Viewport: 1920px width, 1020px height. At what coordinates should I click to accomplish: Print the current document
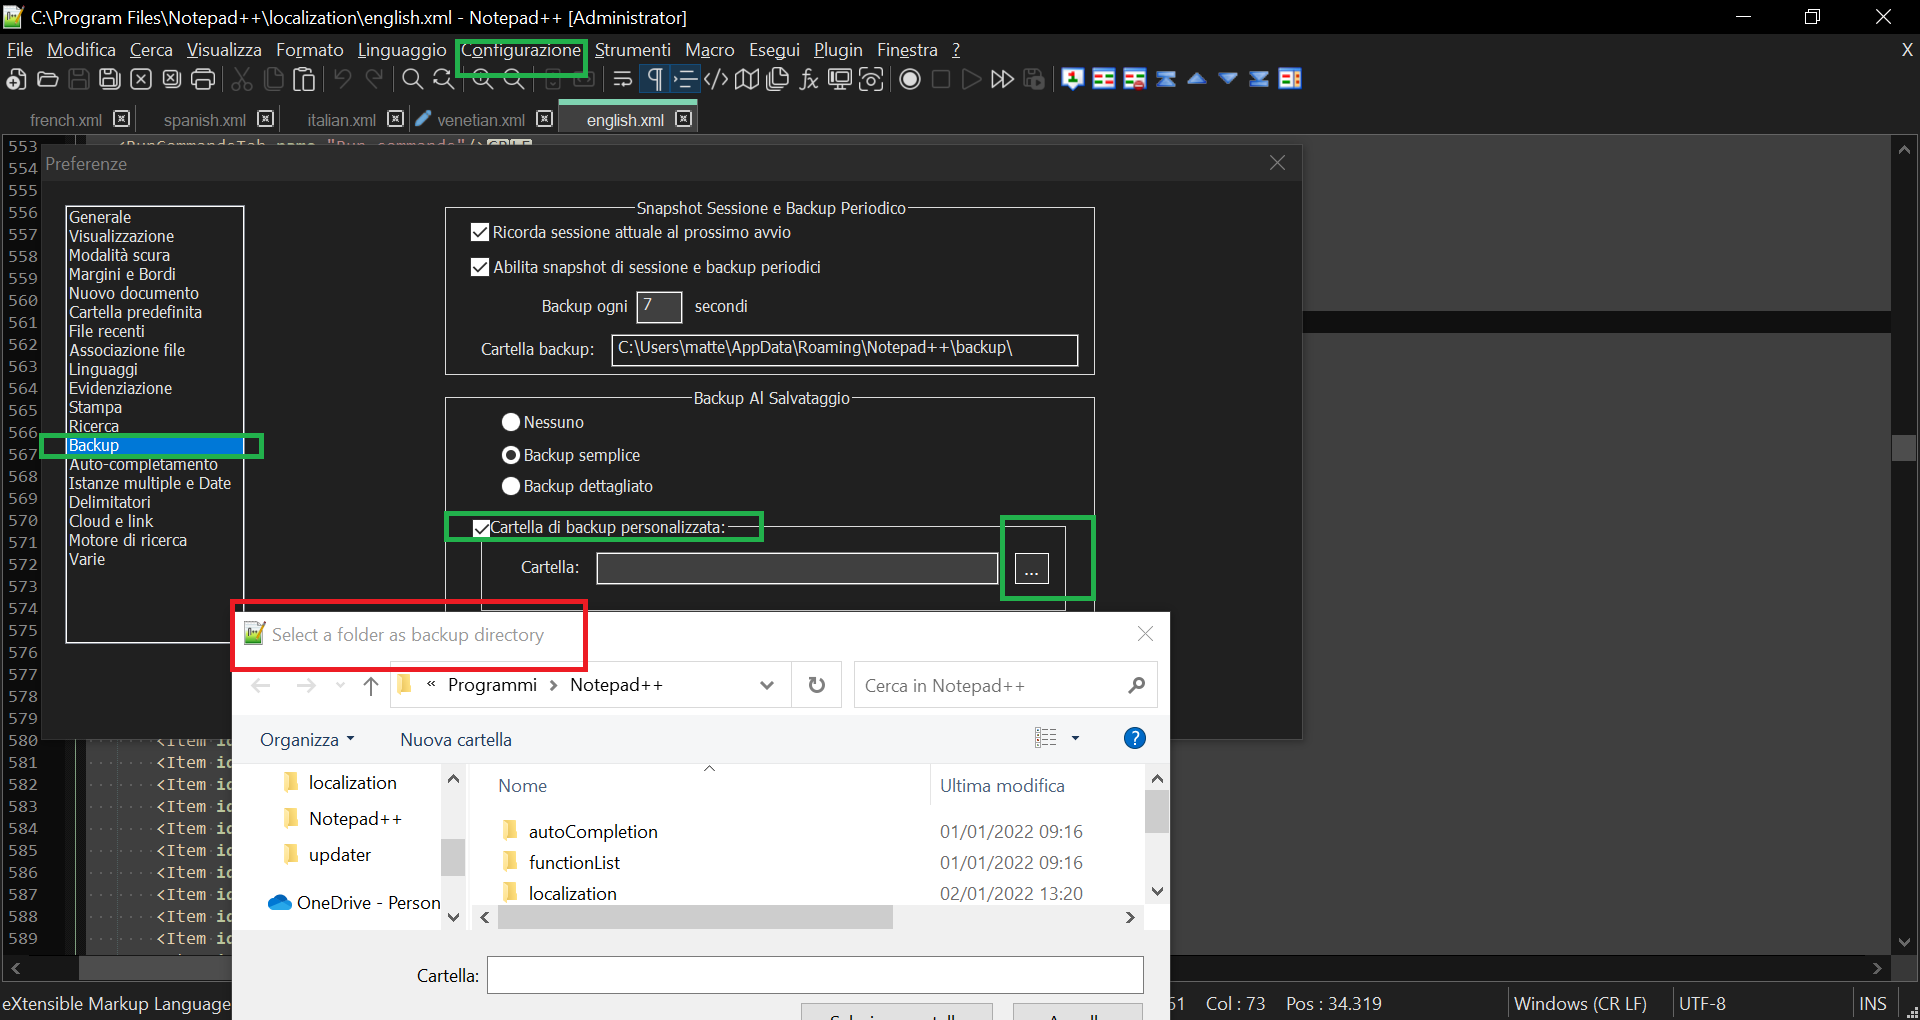(203, 79)
